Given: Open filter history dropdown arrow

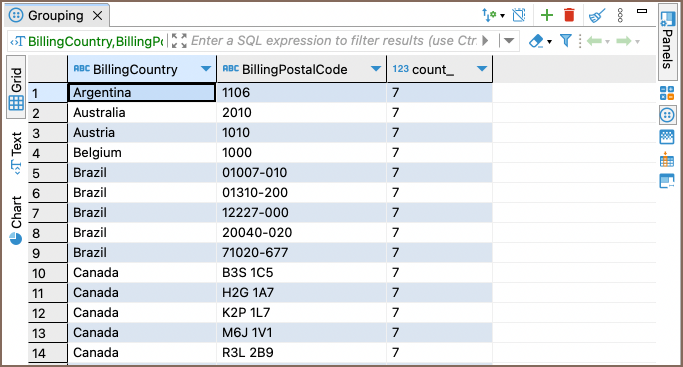Looking at the screenshot, I should pos(509,41).
